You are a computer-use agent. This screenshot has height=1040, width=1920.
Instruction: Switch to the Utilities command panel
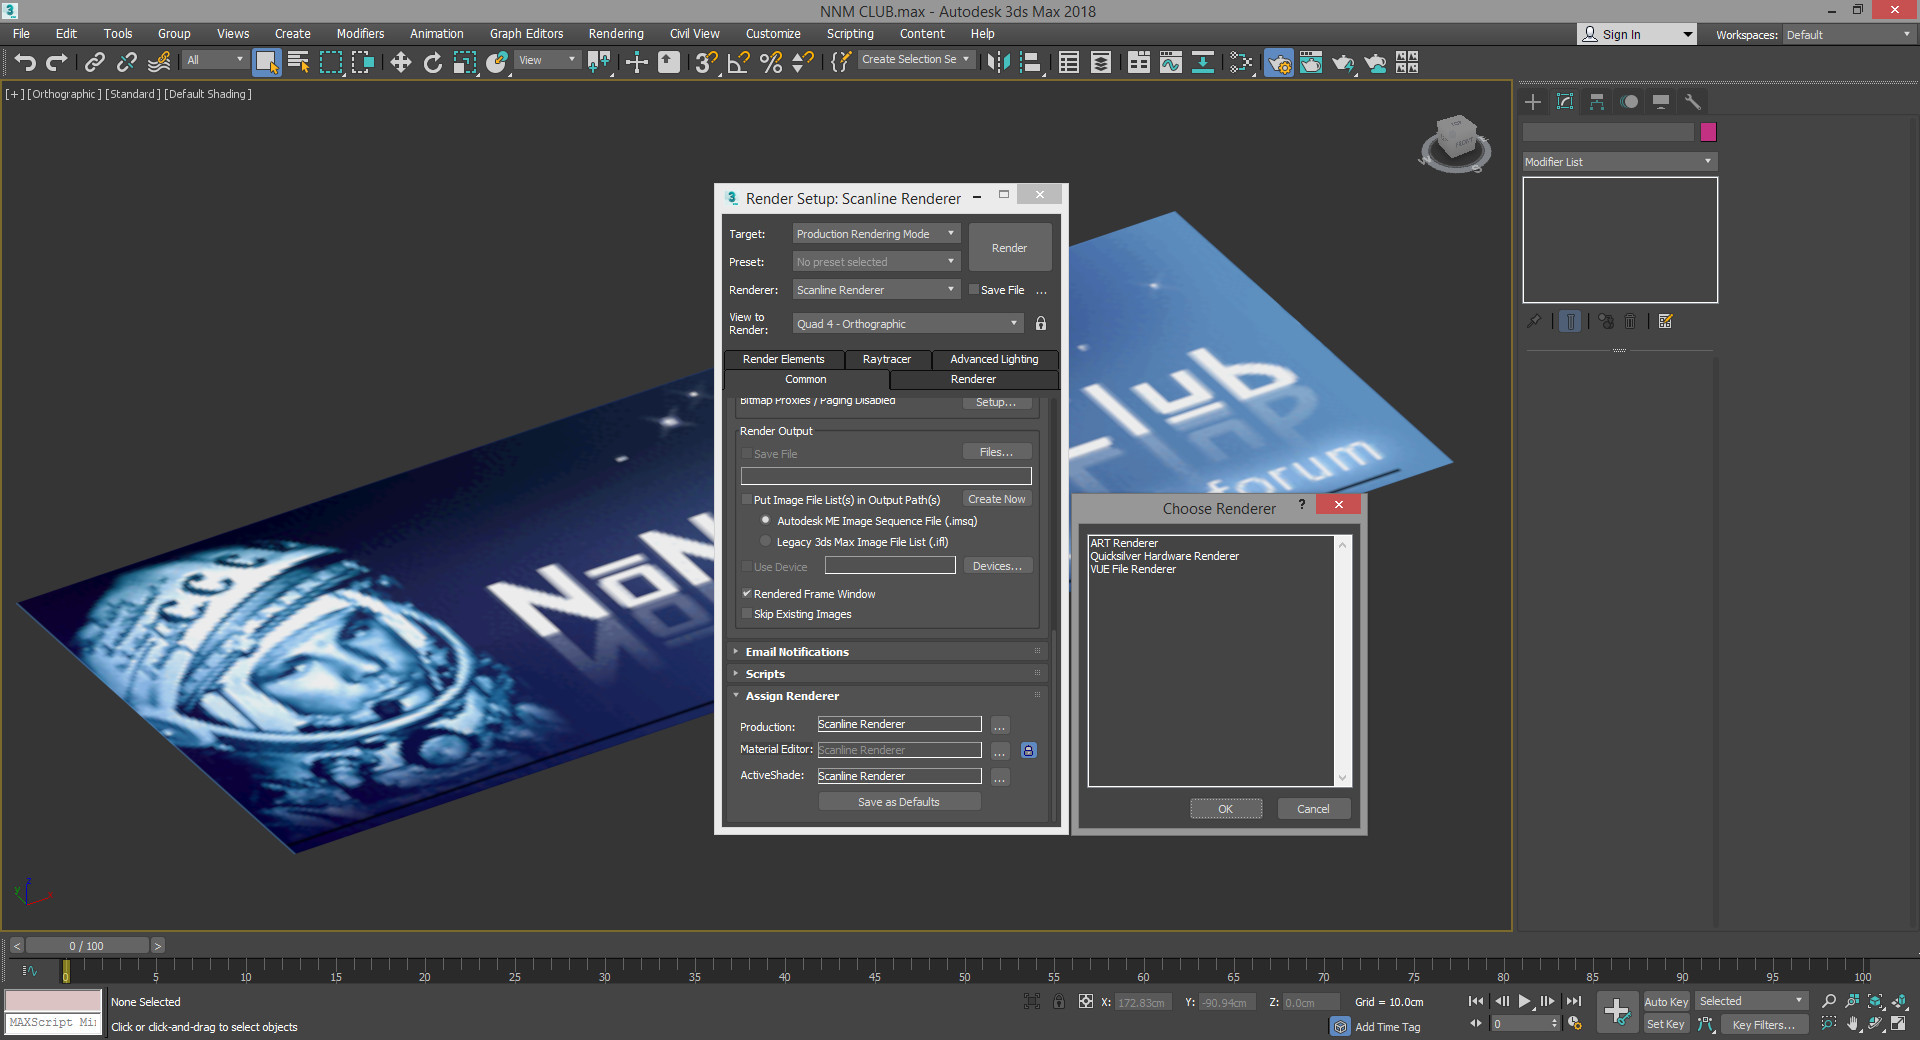[1693, 102]
